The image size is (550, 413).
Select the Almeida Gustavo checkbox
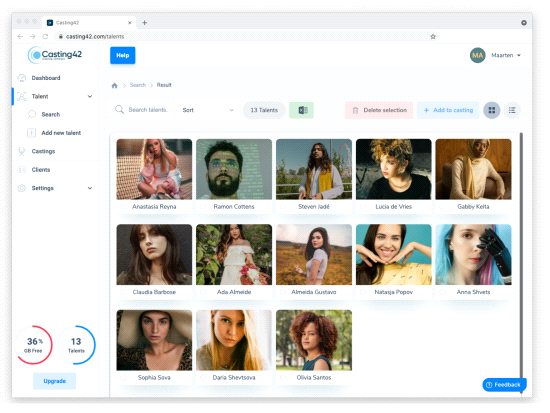(x=283, y=292)
